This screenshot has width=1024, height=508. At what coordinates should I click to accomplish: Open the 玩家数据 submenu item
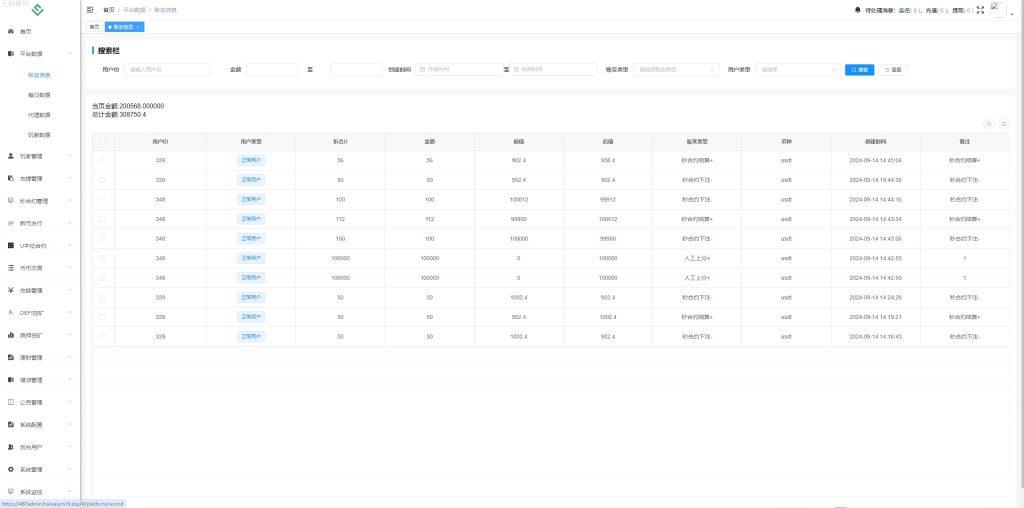39,135
